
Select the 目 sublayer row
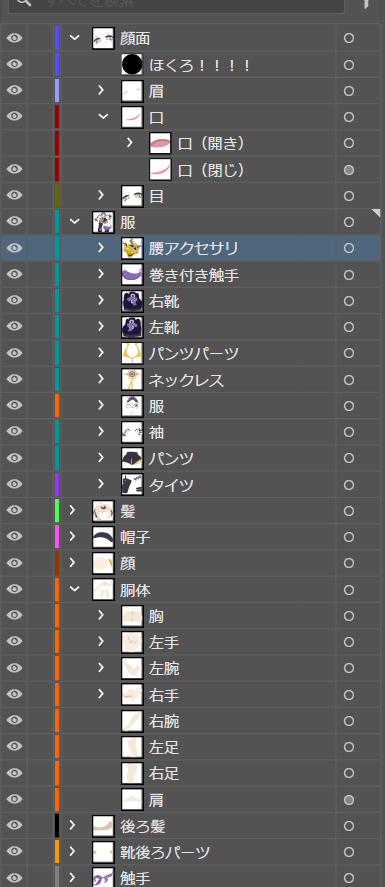191,195
